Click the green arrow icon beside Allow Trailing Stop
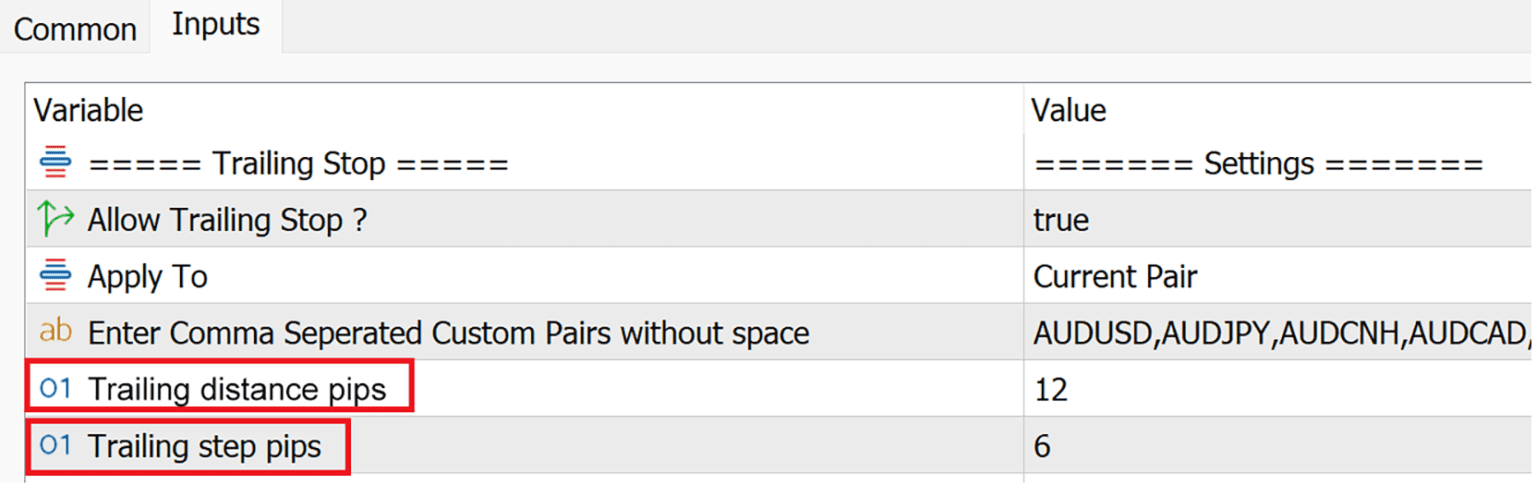Viewport: 1536px width, 485px height. pos(56,219)
